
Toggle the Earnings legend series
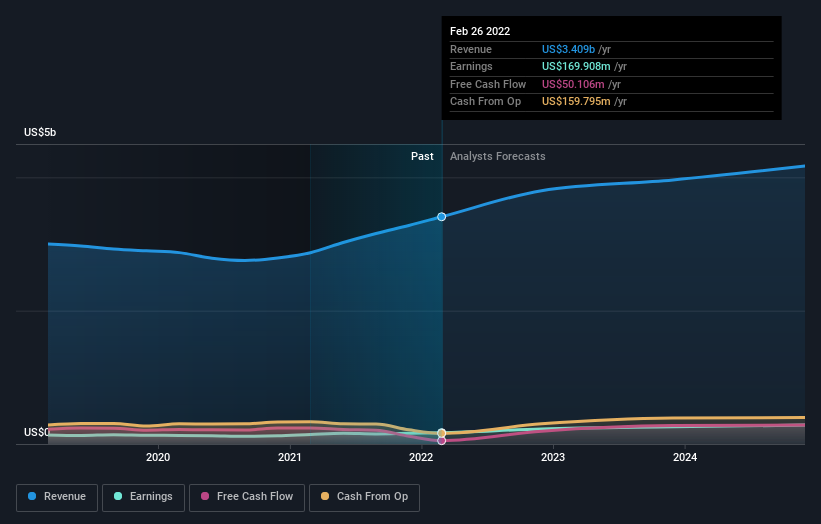pos(143,497)
